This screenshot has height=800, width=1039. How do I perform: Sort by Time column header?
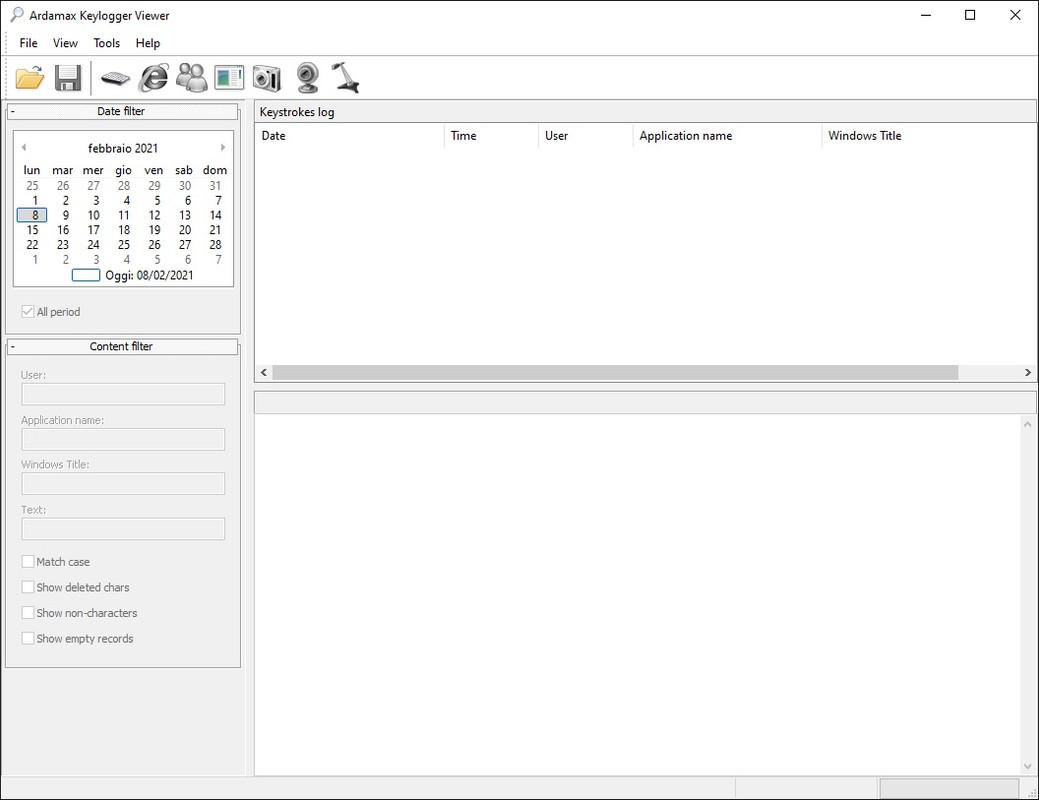tap(491, 136)
